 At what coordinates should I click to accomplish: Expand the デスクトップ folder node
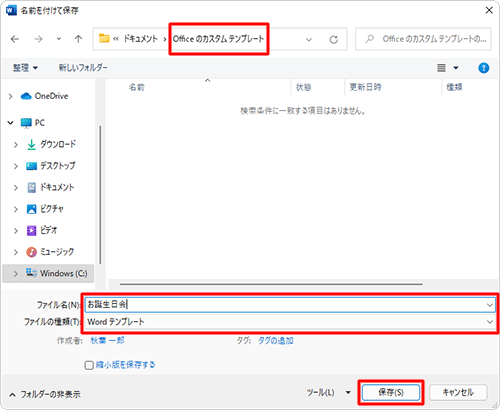click(16, 166)
